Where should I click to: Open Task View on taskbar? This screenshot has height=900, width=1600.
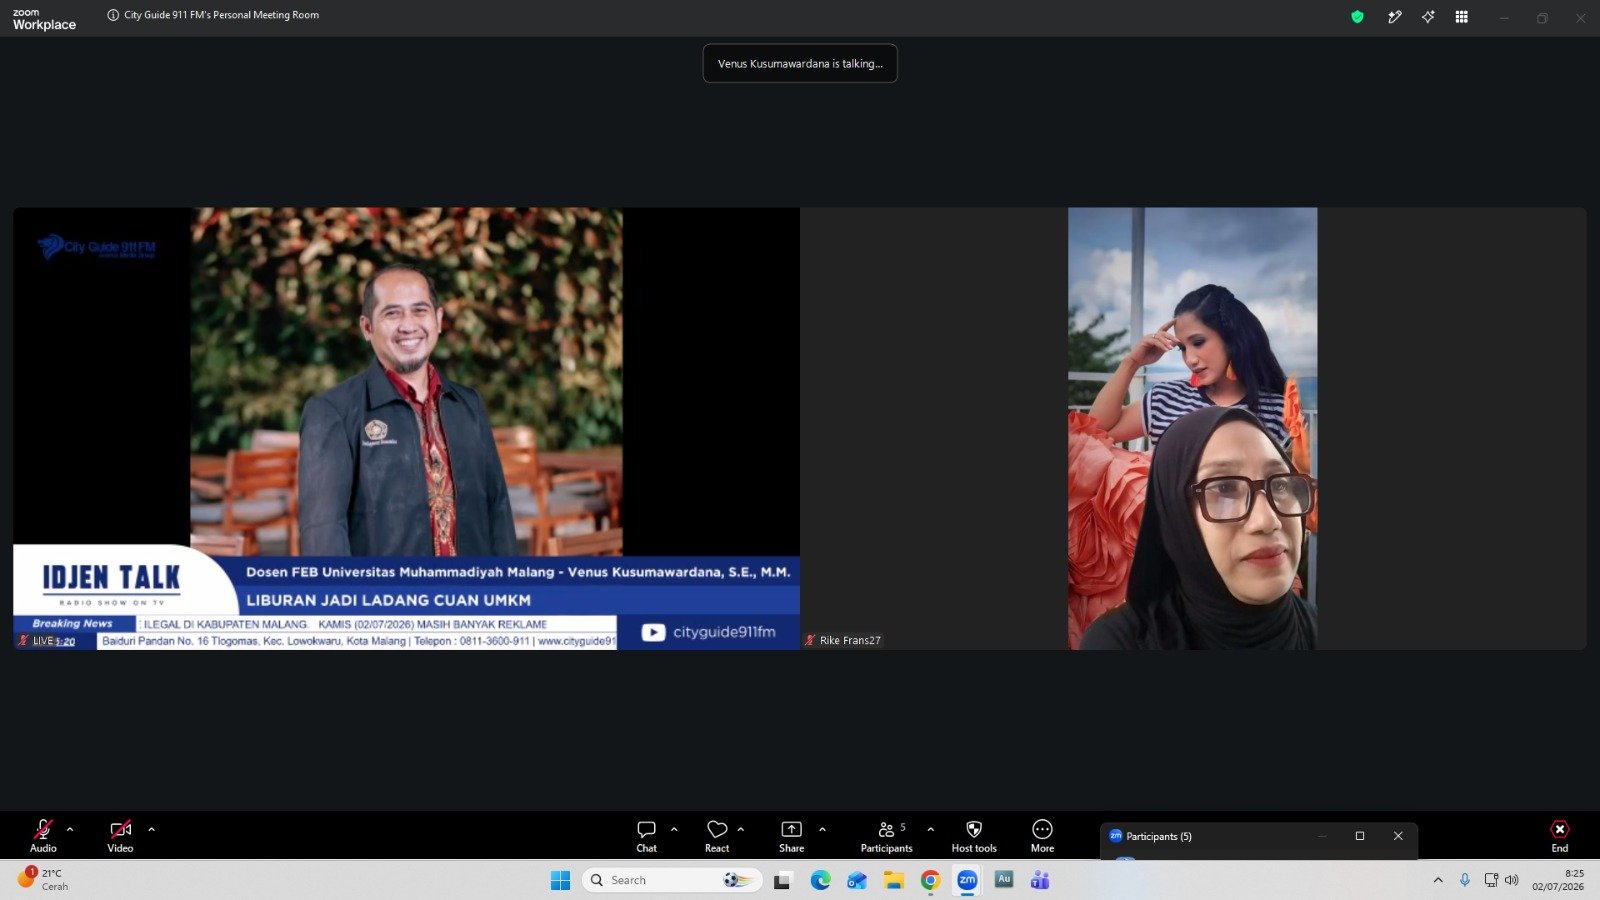[782, 880]
